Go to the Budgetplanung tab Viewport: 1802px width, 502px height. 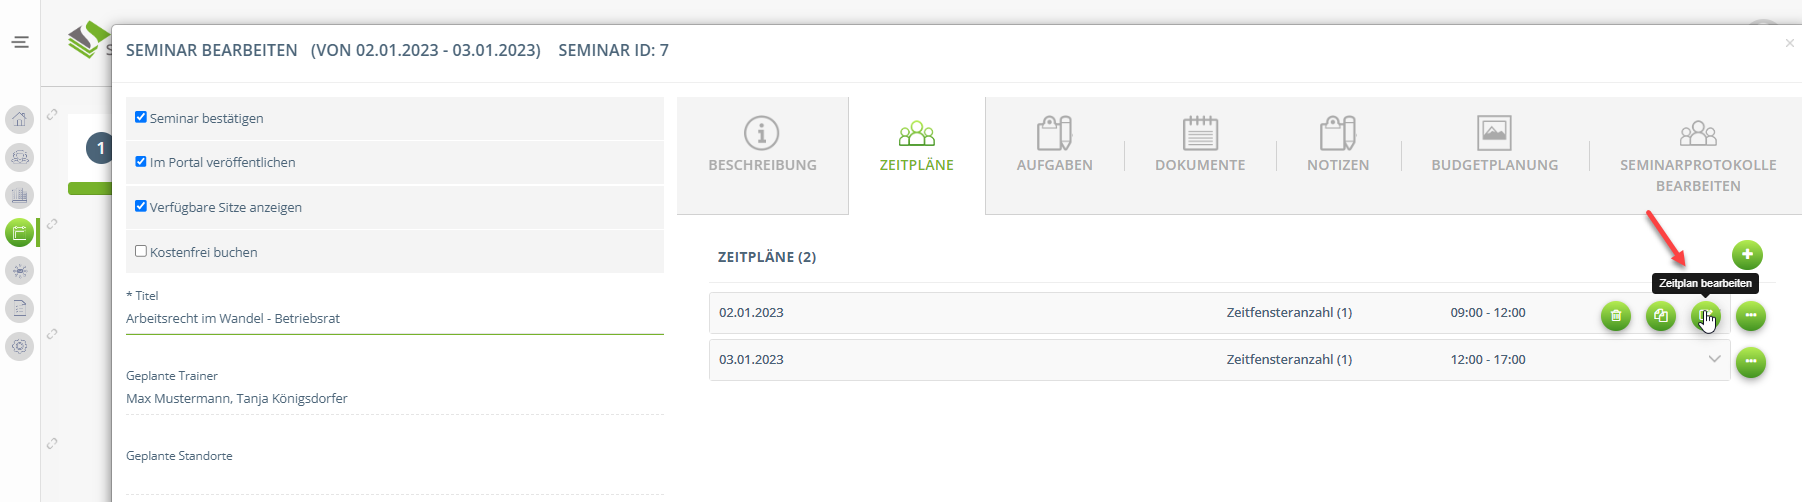(x=1494, y=146)
